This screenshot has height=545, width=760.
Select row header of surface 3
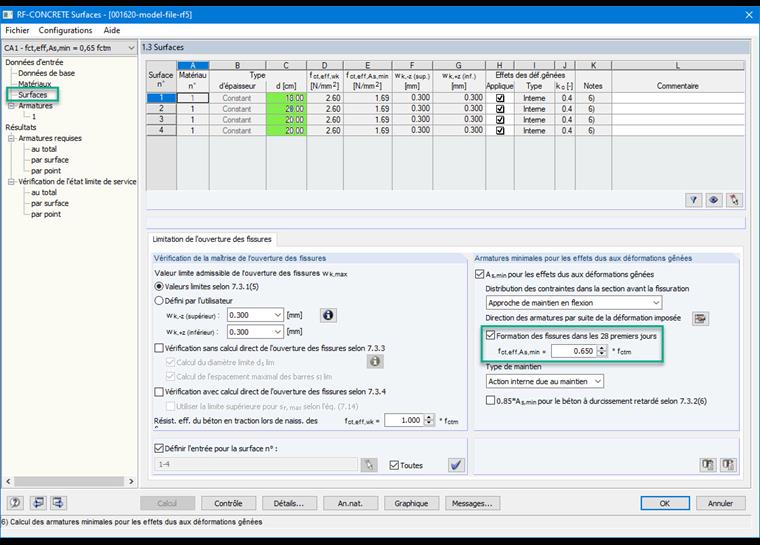coord(161,120)
